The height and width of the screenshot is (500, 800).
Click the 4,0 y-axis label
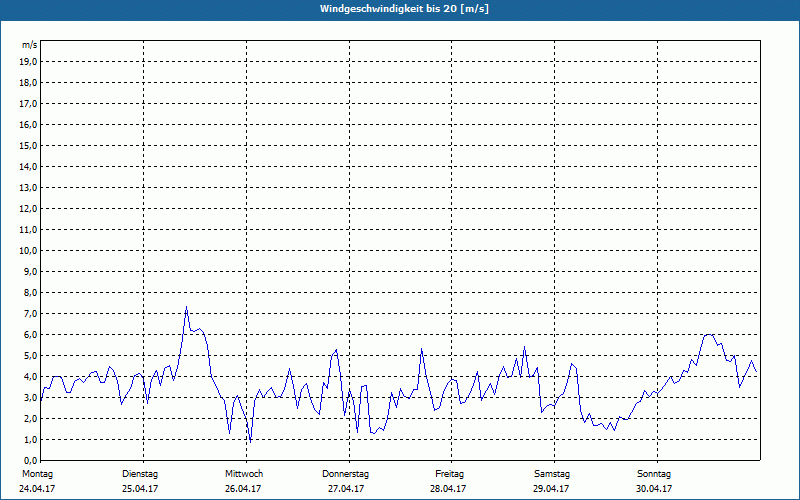[31, 377]
